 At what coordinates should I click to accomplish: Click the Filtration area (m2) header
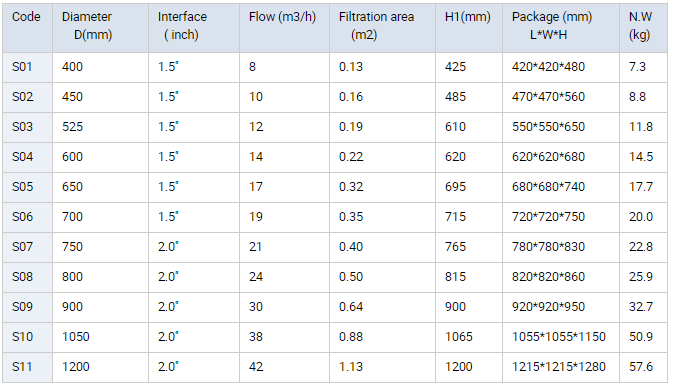tap(383, 28)
